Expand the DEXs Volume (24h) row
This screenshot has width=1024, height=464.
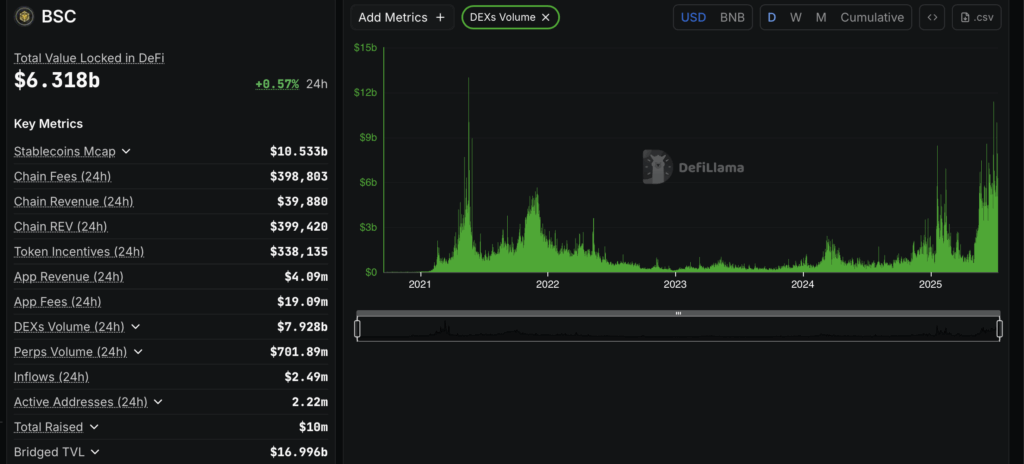[135, 327]
